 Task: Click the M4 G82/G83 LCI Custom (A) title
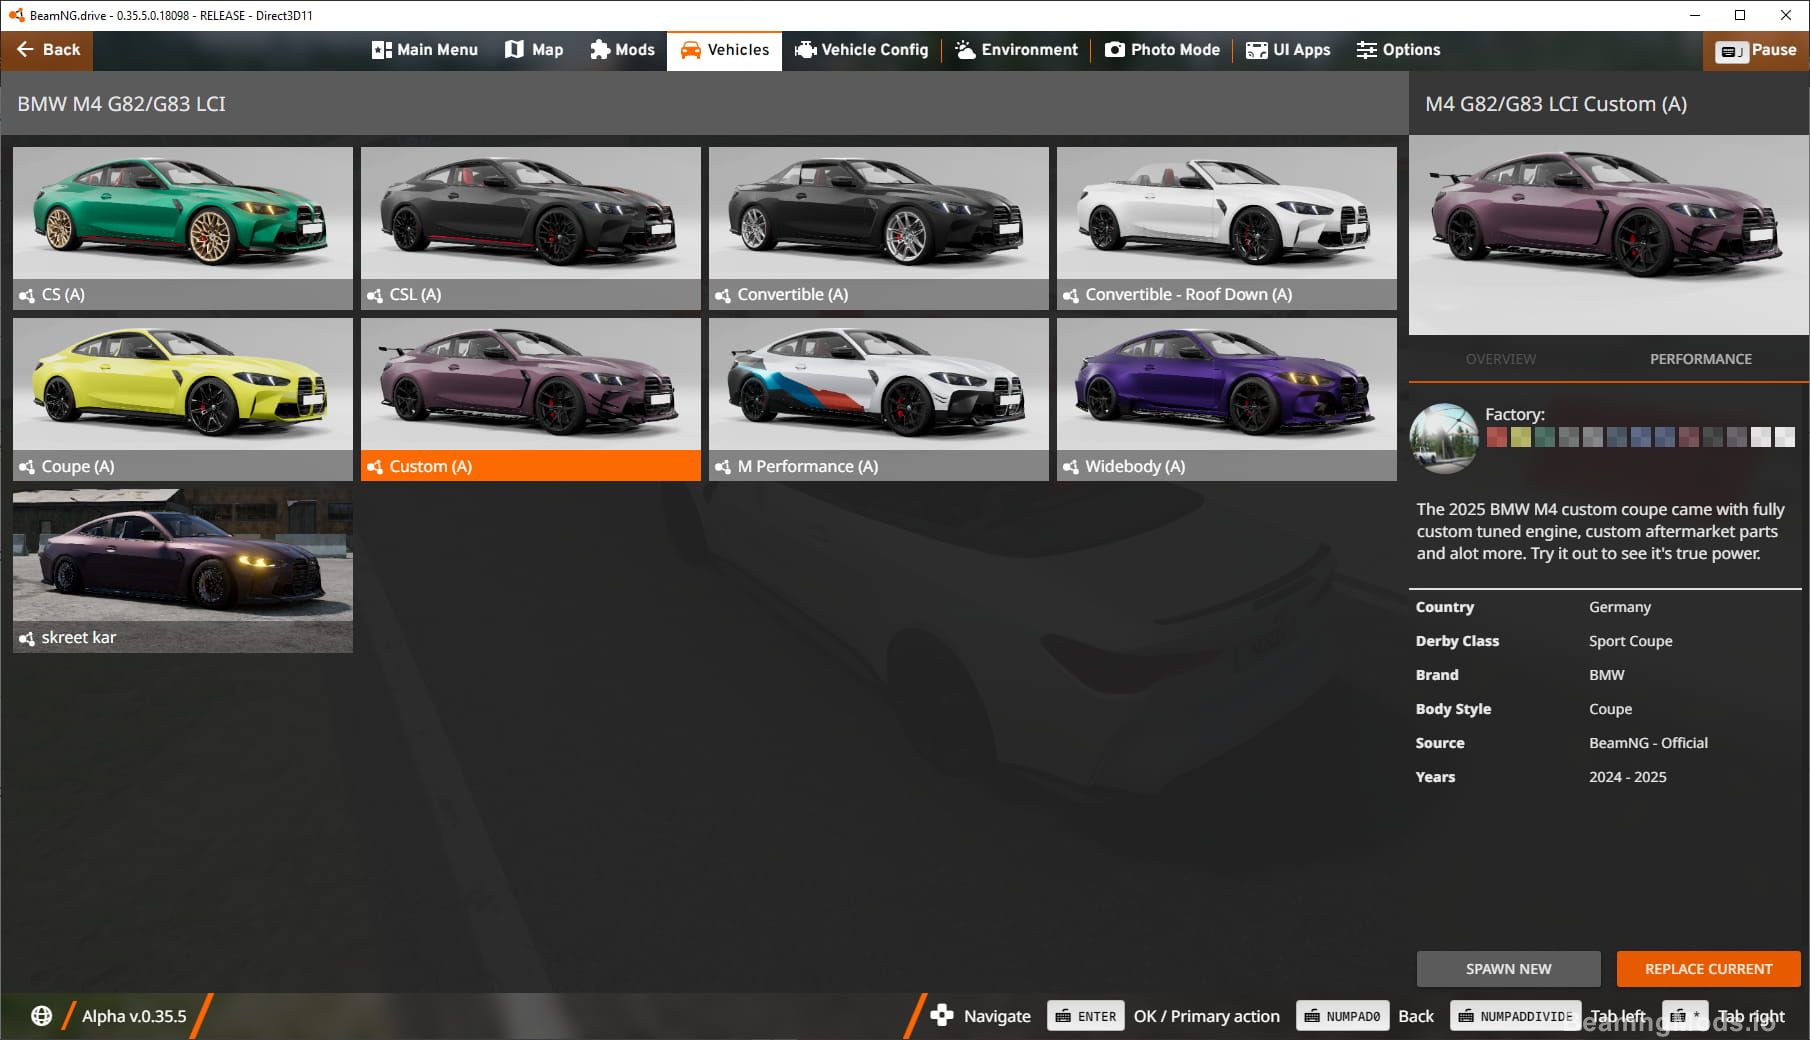pos(1556,104)
